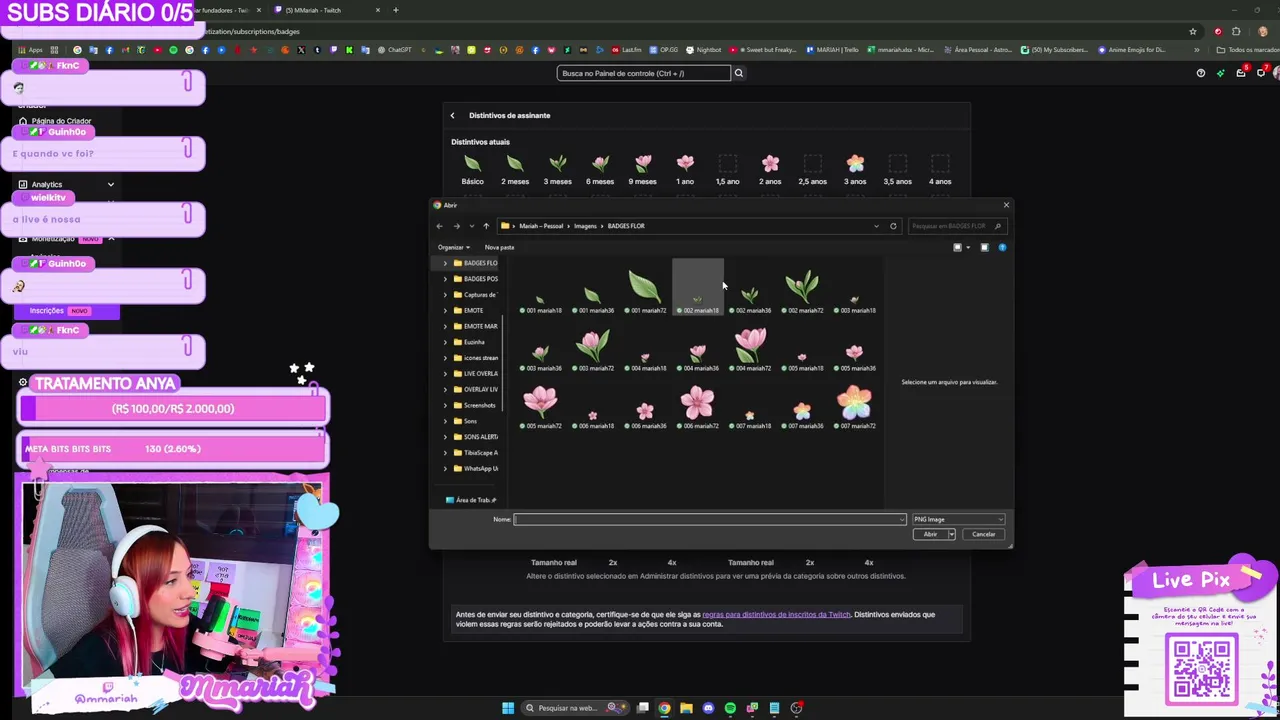The height and width of the screenshot is (720, 1280).
Task: Open Discord from the taskbar
Action: pyautogui.click(x=708, y=708)
